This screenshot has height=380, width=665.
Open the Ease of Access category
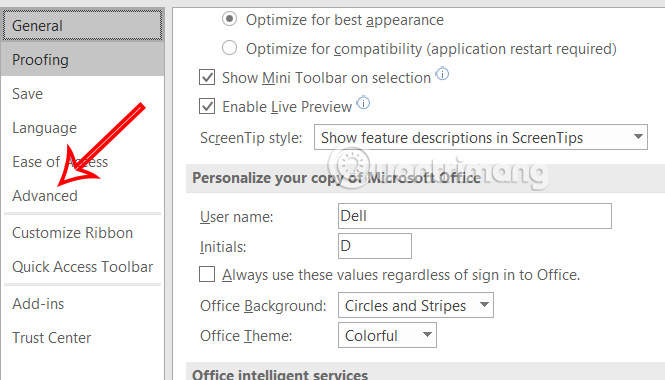(82, 162)
